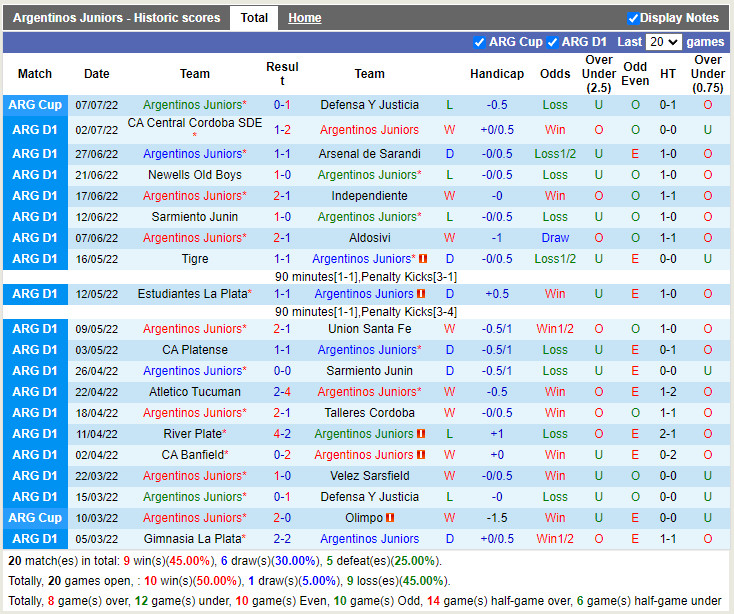
Task: Select the Total tab
Action: coord(254,18)
